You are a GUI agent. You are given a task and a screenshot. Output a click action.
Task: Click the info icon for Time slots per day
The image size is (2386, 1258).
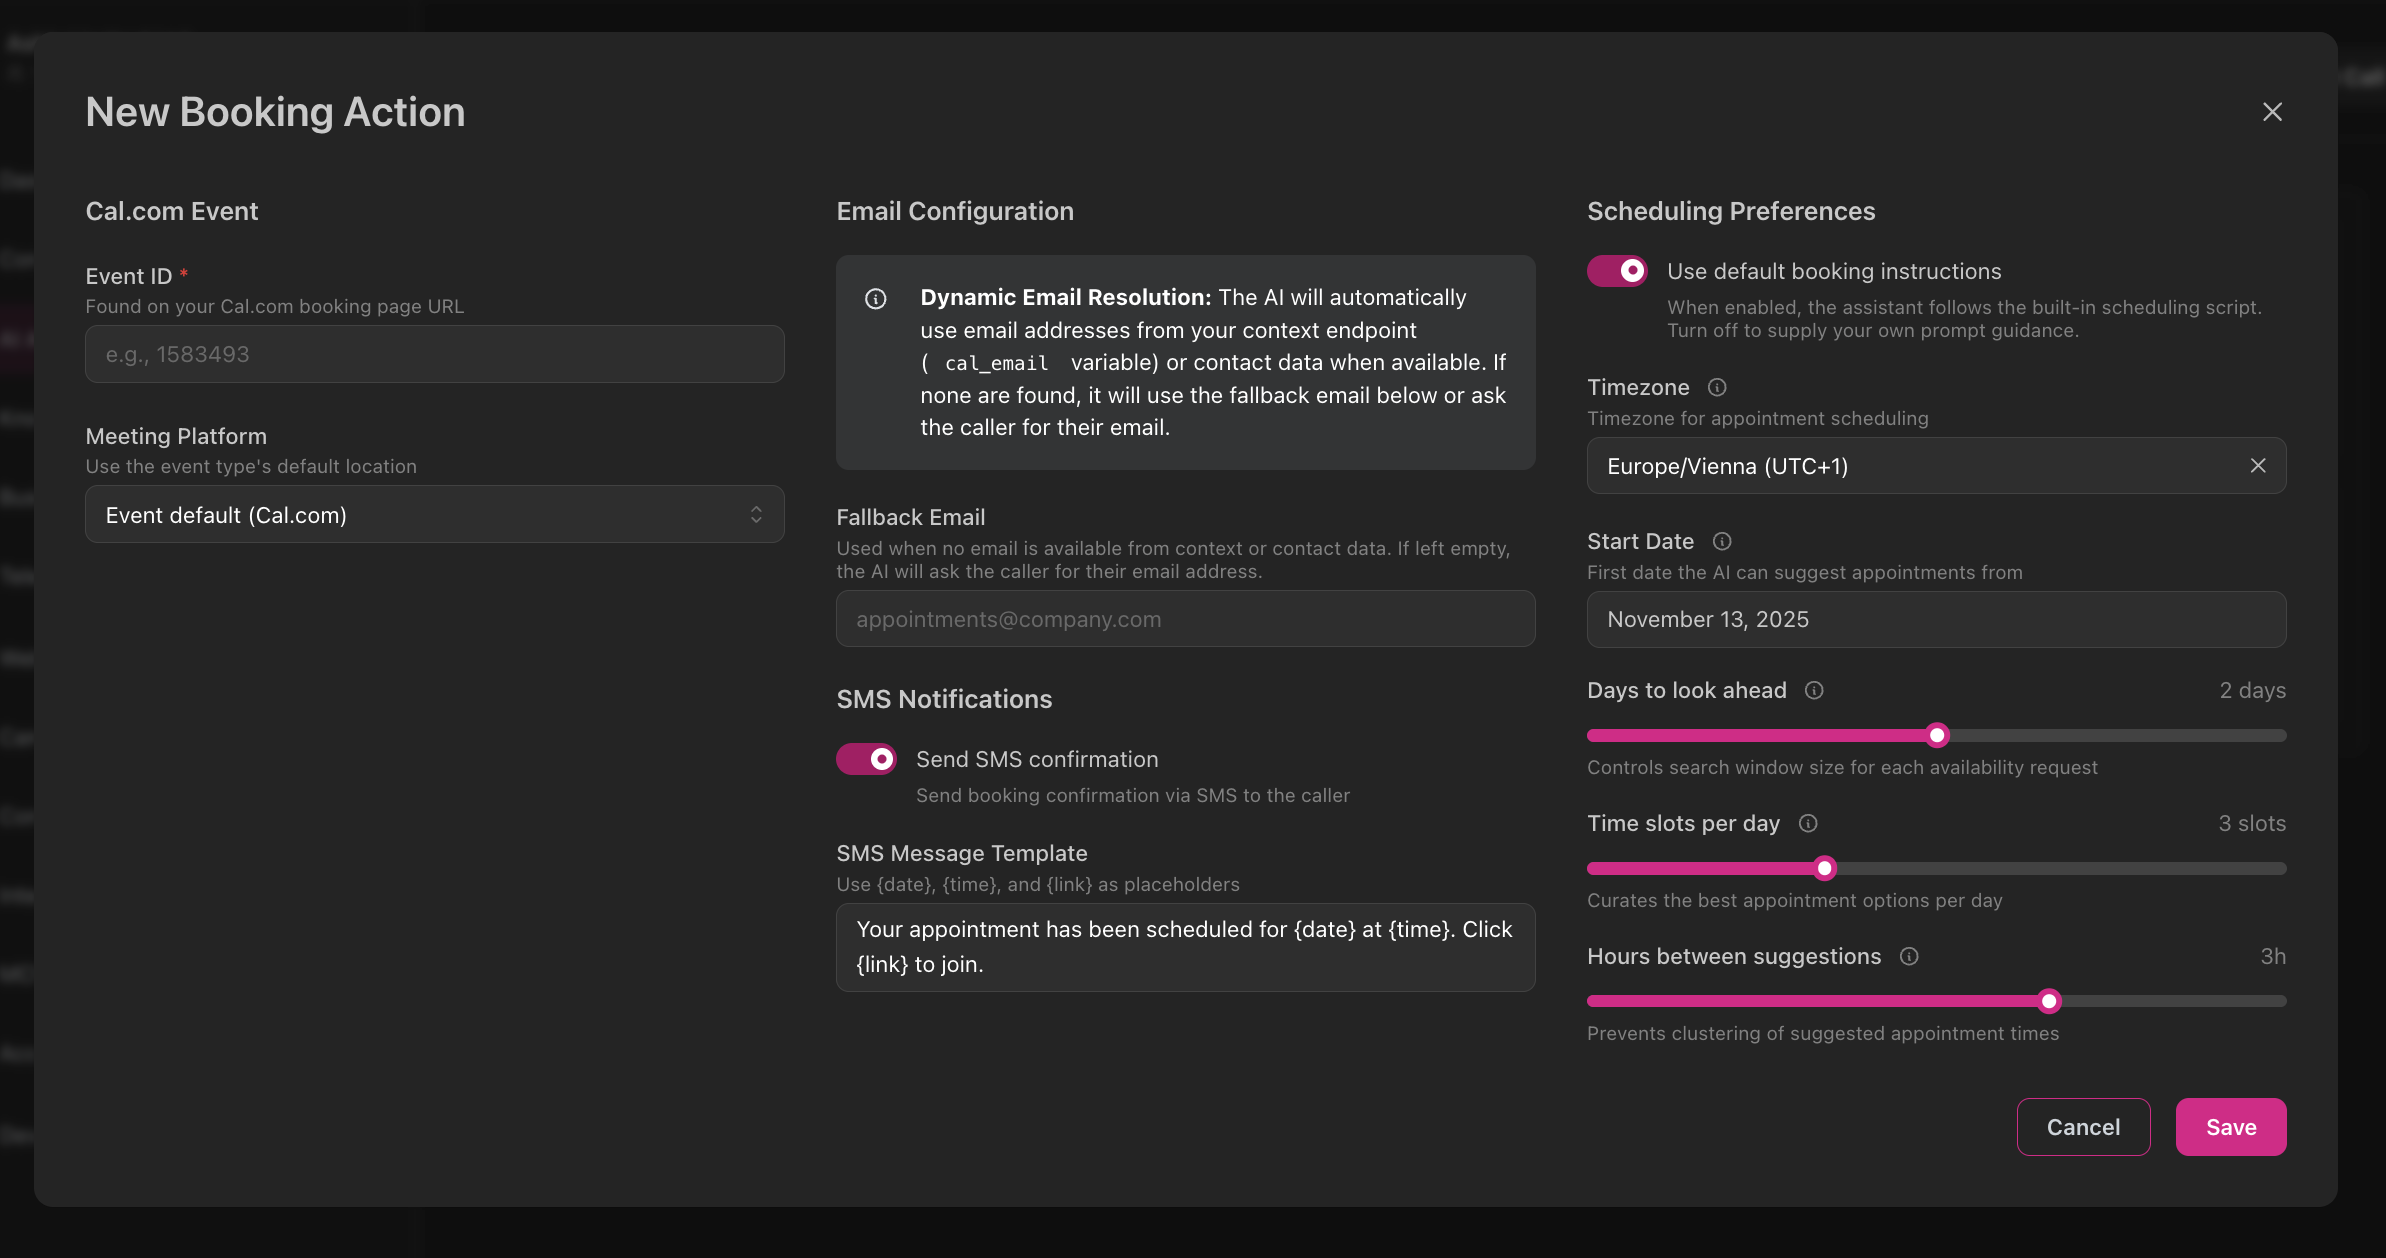click(1809, 824)
